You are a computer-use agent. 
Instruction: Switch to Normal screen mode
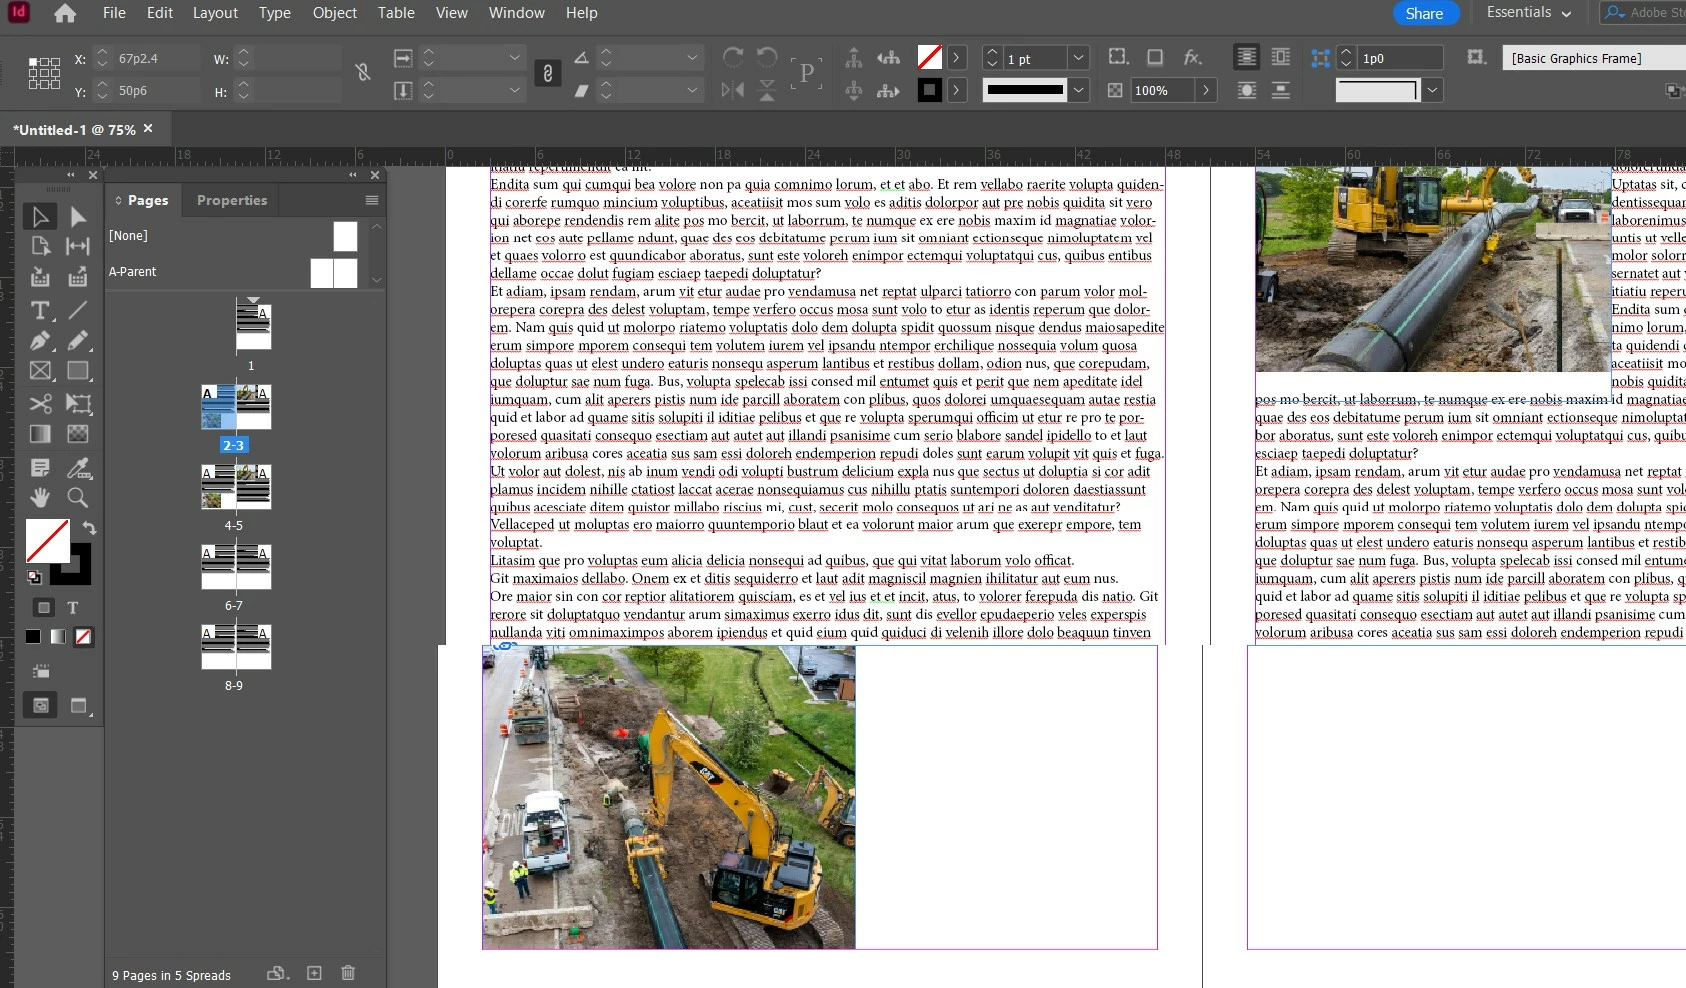point(41,705)
